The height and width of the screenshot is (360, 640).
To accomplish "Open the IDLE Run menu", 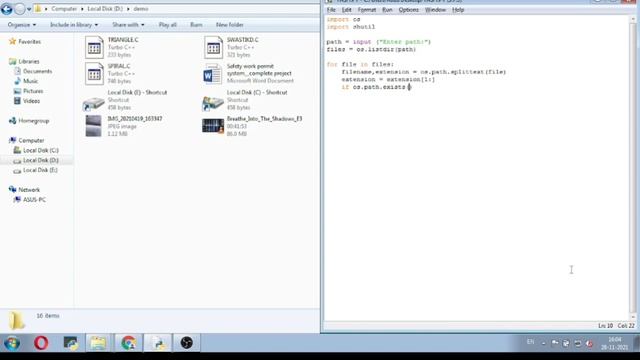I will pos(387,10).
